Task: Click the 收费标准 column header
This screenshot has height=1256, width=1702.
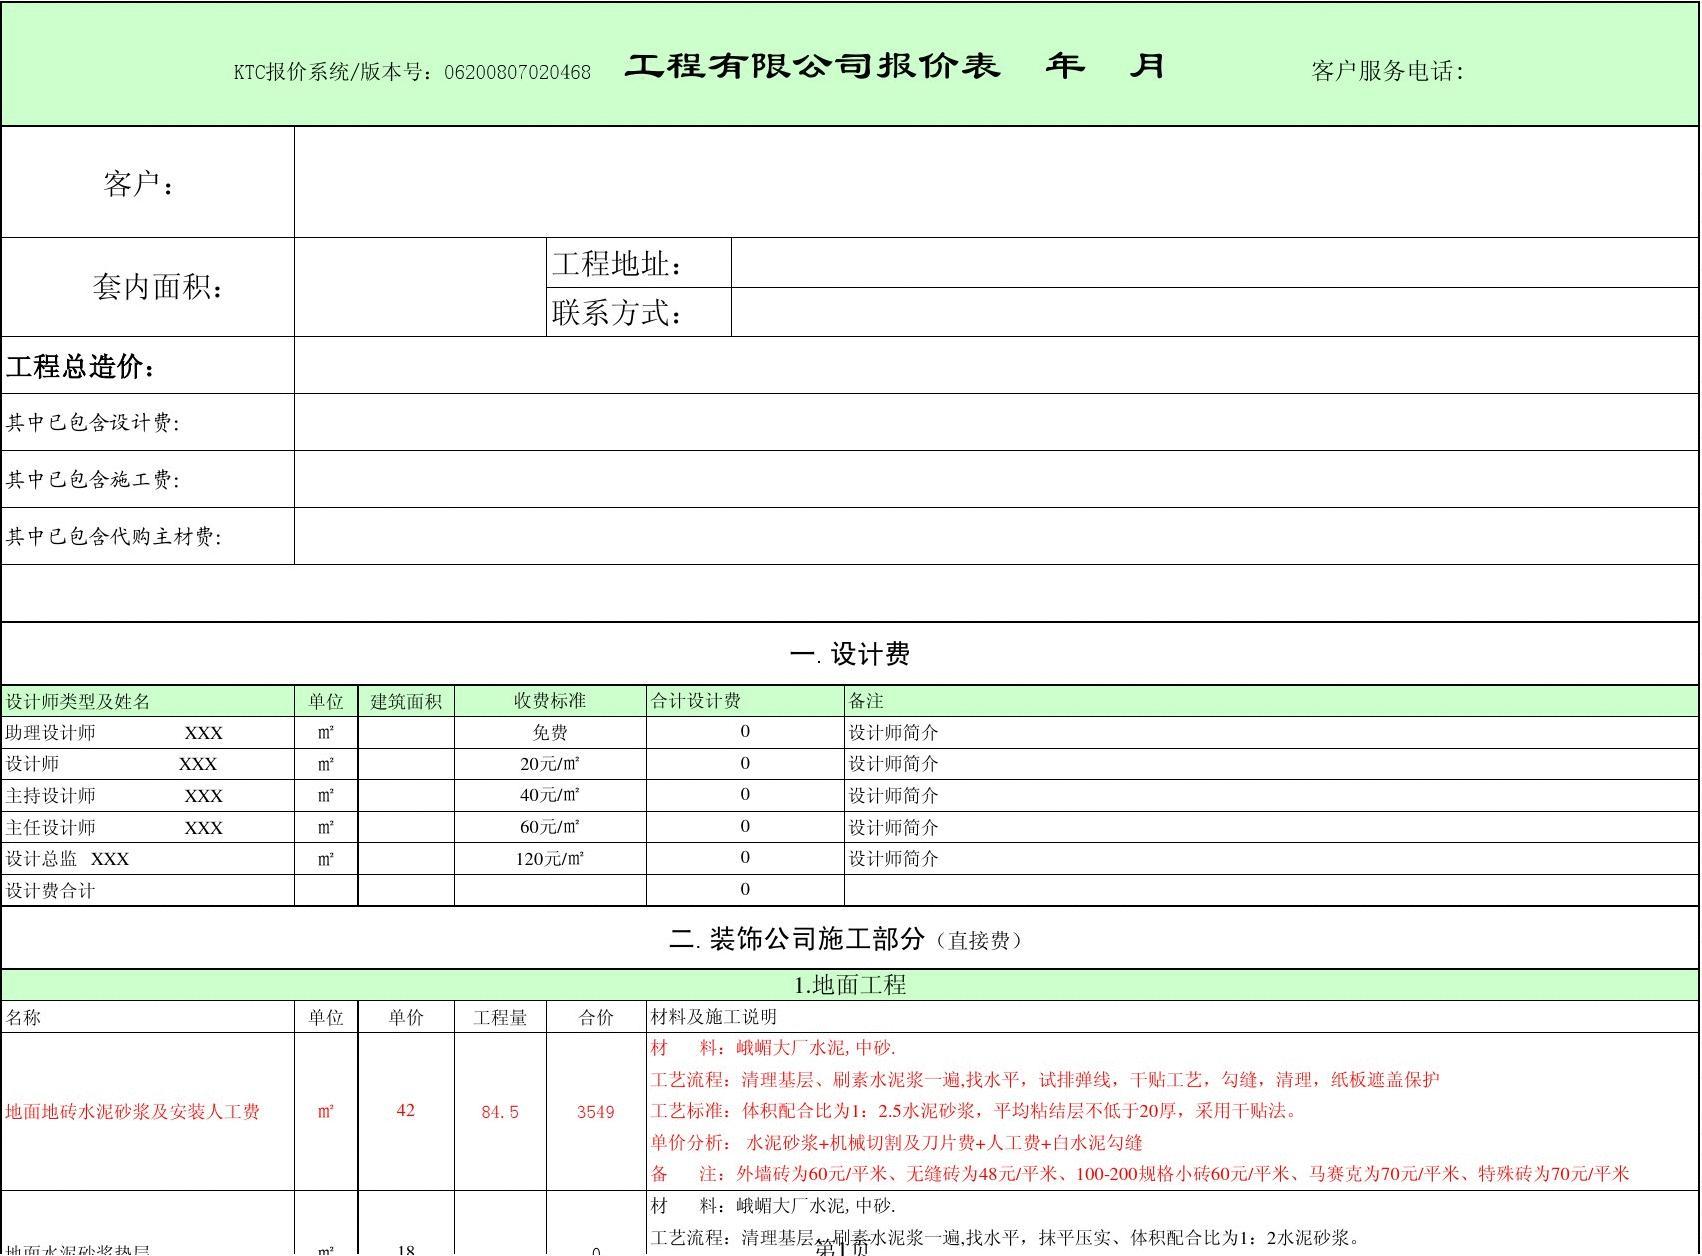Action: [550, 701]
